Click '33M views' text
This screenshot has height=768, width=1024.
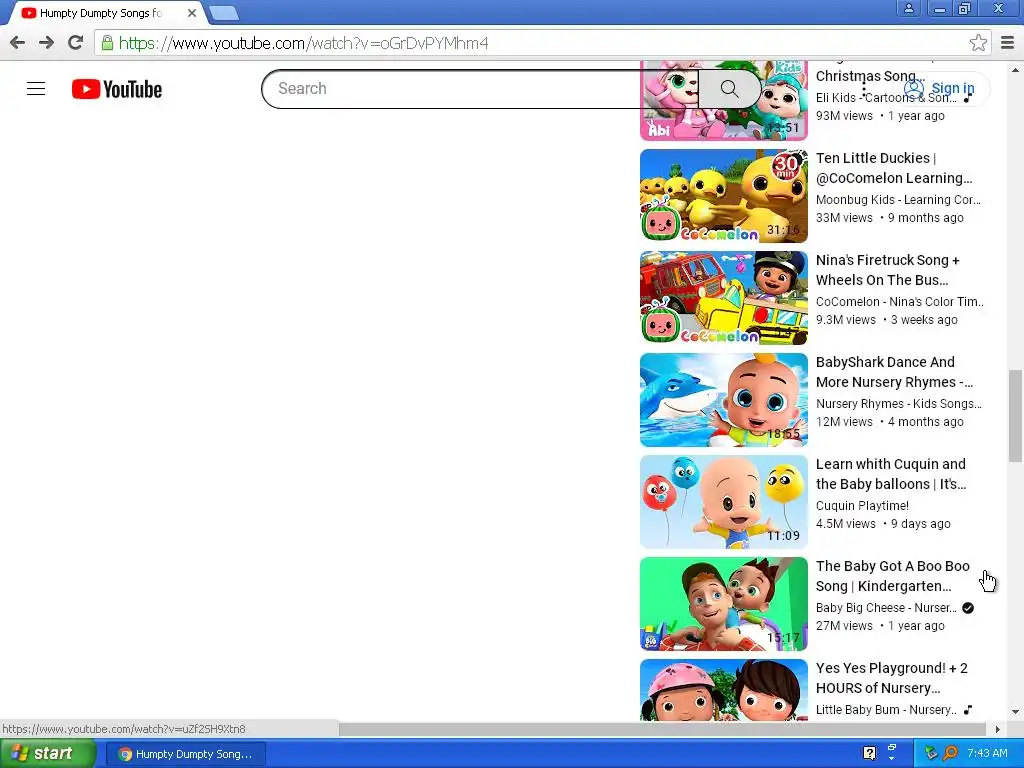[x=844, y=217]
